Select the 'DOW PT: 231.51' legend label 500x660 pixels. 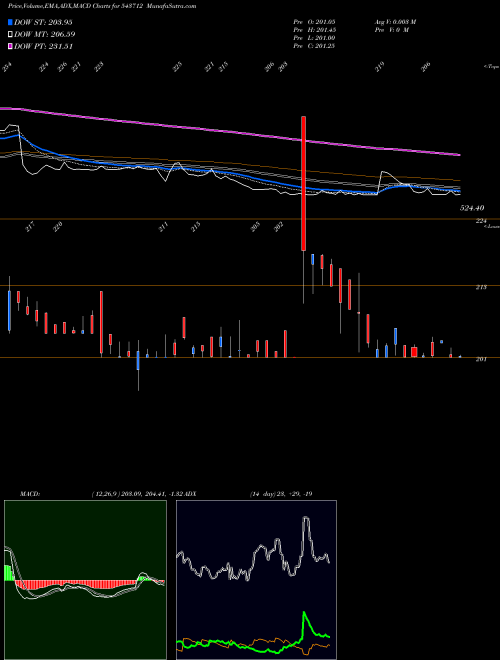43,46
